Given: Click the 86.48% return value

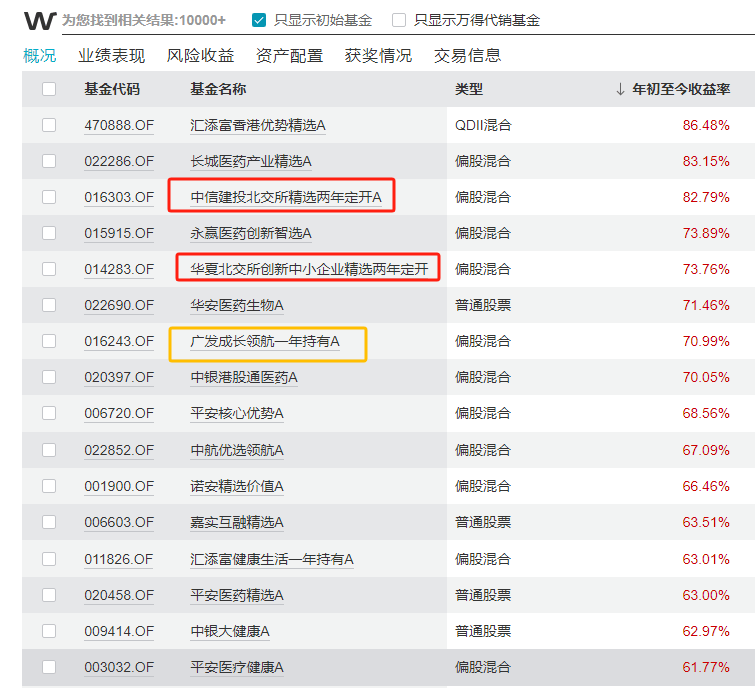Looking at the screenshot, I should tap(706, 125).
